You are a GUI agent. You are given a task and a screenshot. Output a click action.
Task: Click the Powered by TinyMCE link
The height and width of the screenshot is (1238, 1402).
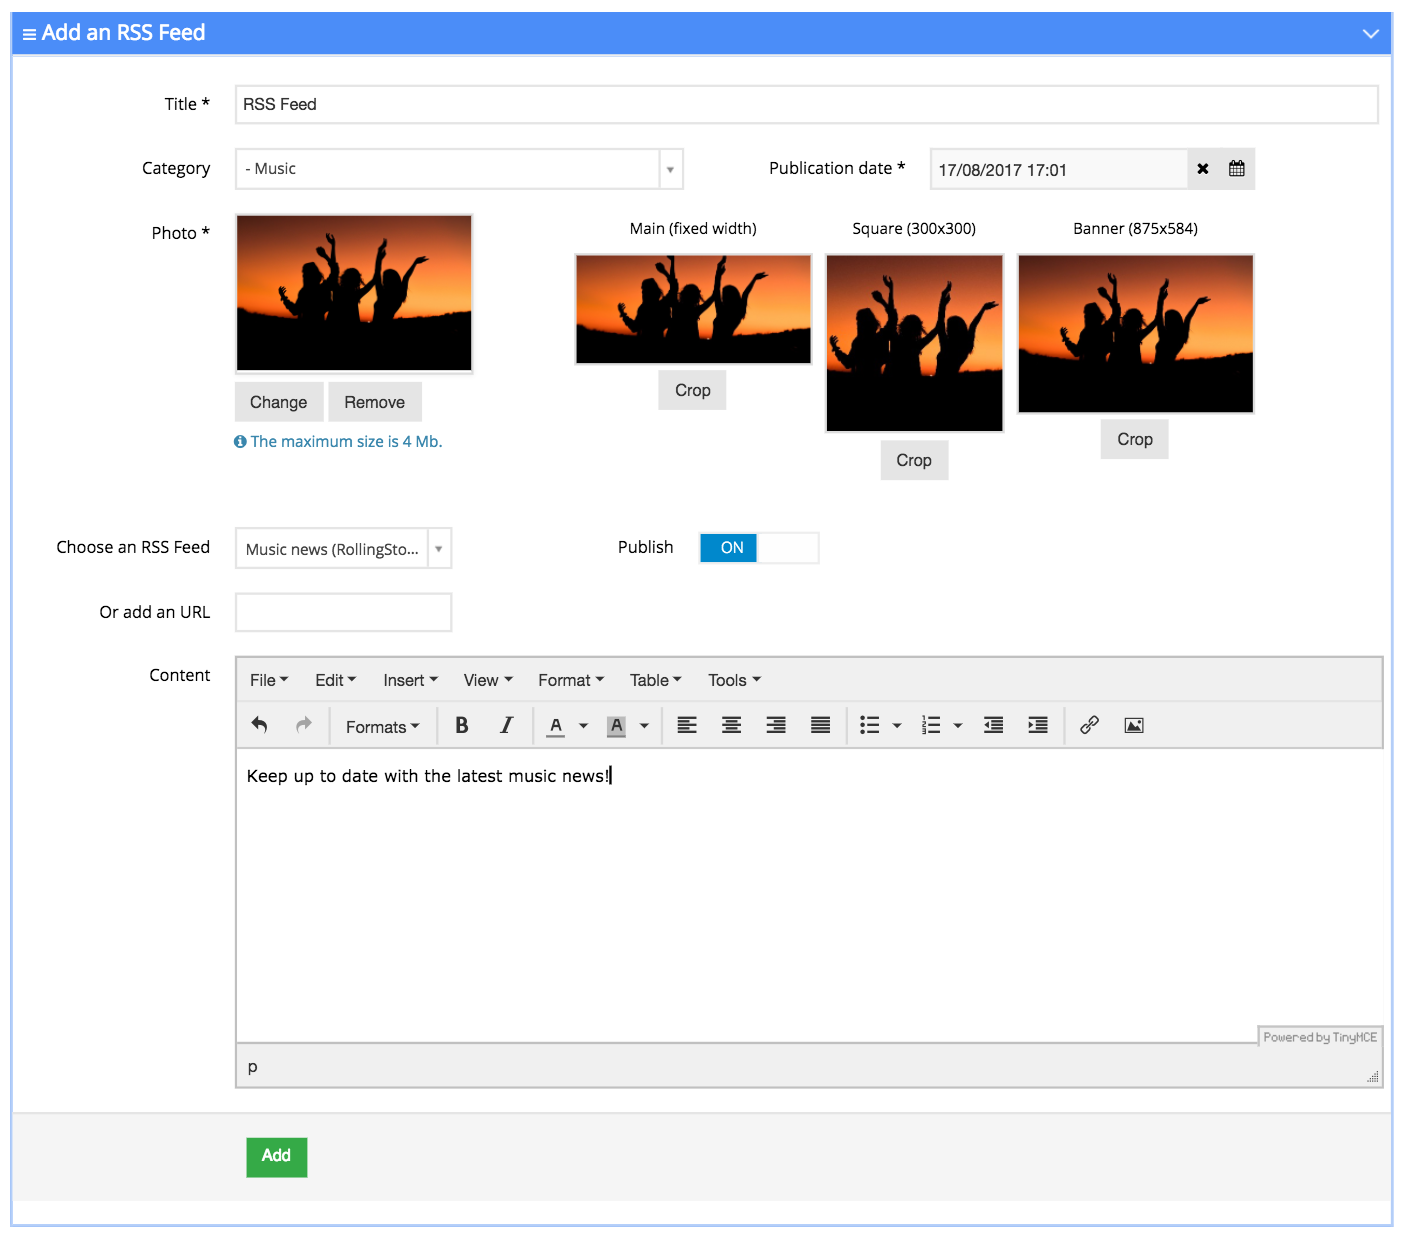1320,1038
